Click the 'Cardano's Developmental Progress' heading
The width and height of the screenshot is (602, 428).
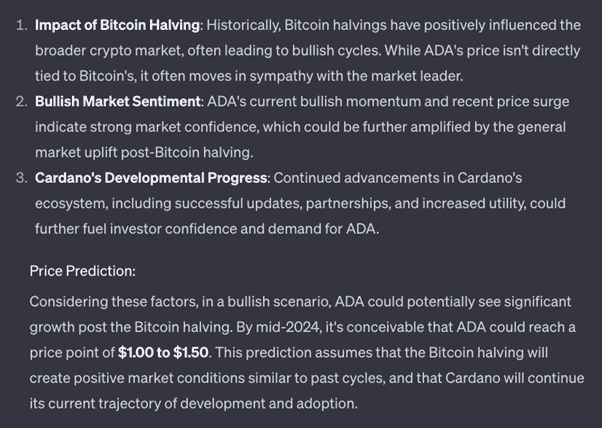[151, 178]
